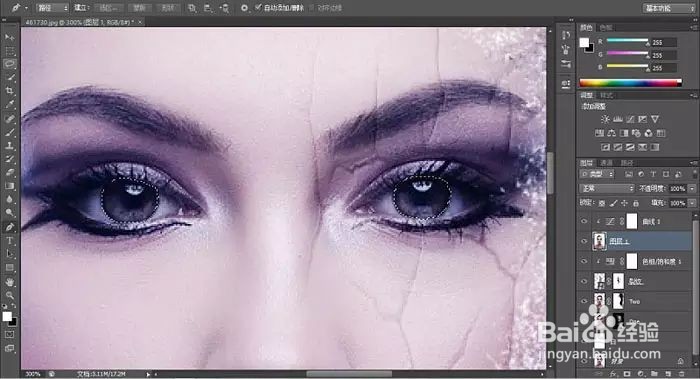The width and height of the screenshot is (700, 379).
Task: Click lock image pixels brush icon
Action: [x=613, y=204]
